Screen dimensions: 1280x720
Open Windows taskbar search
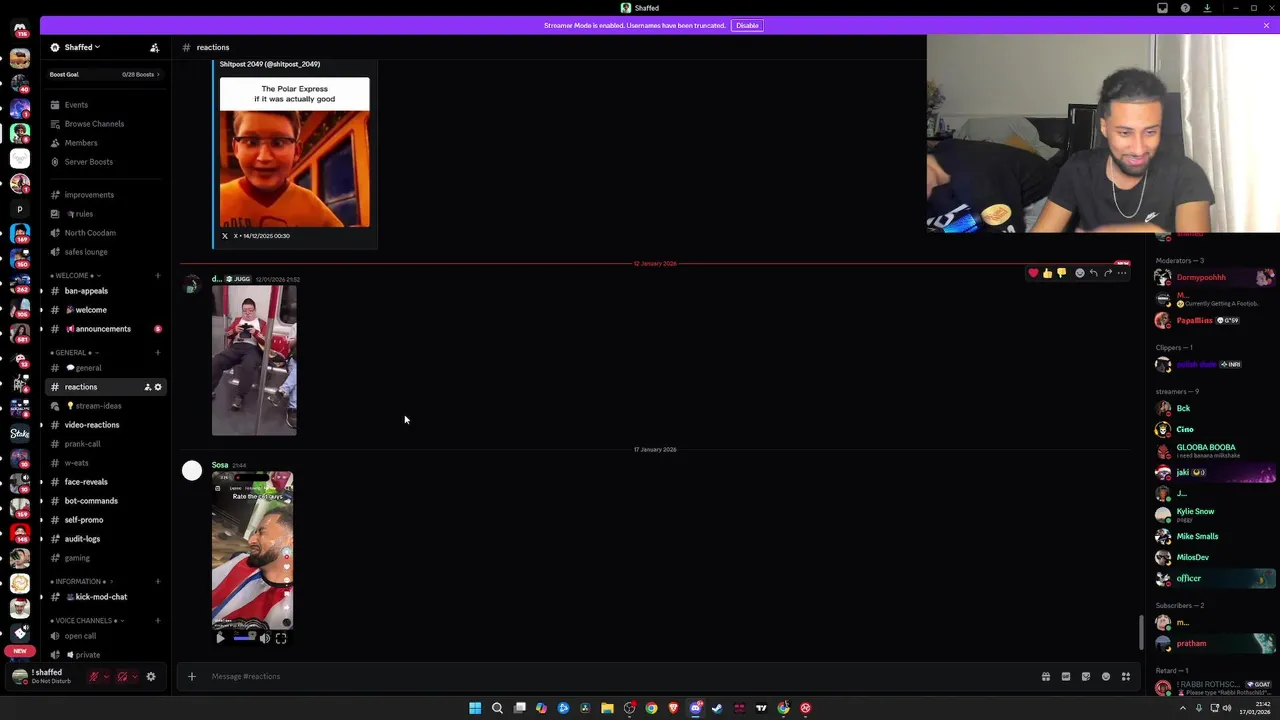(497, 708)
